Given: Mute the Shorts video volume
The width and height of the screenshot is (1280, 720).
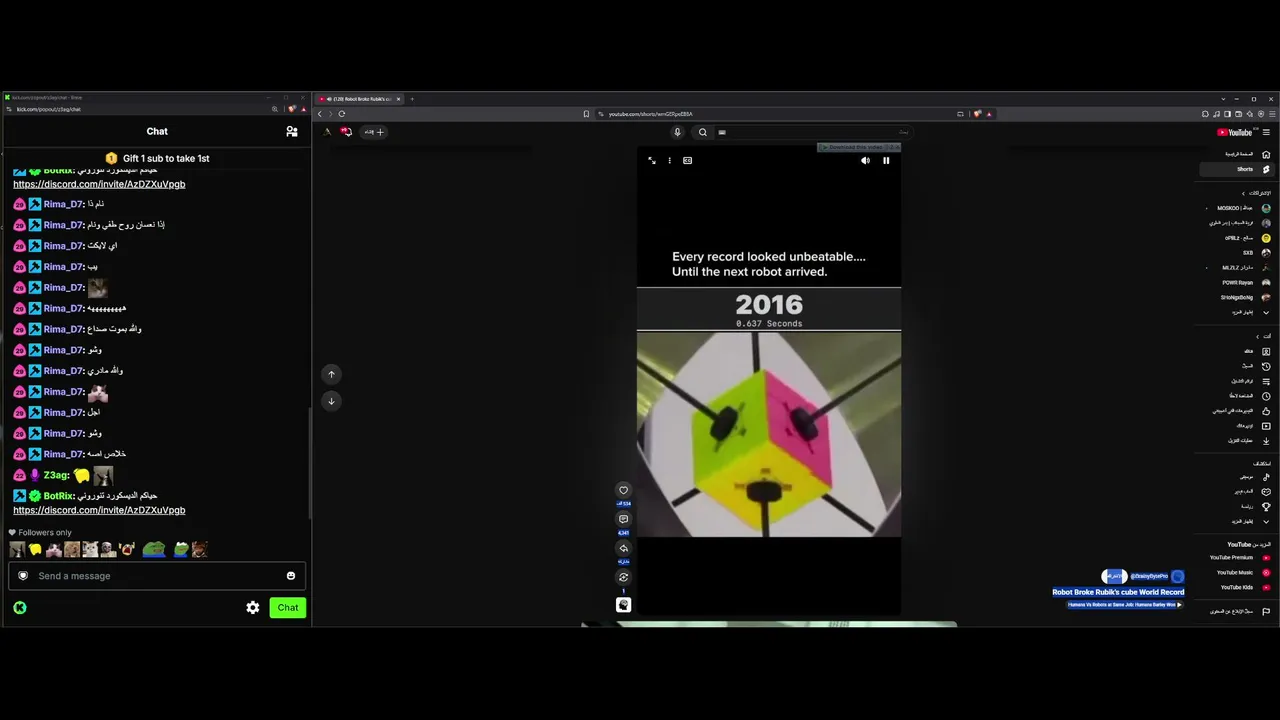Looking at the screenshot, I should pos(865,160).
